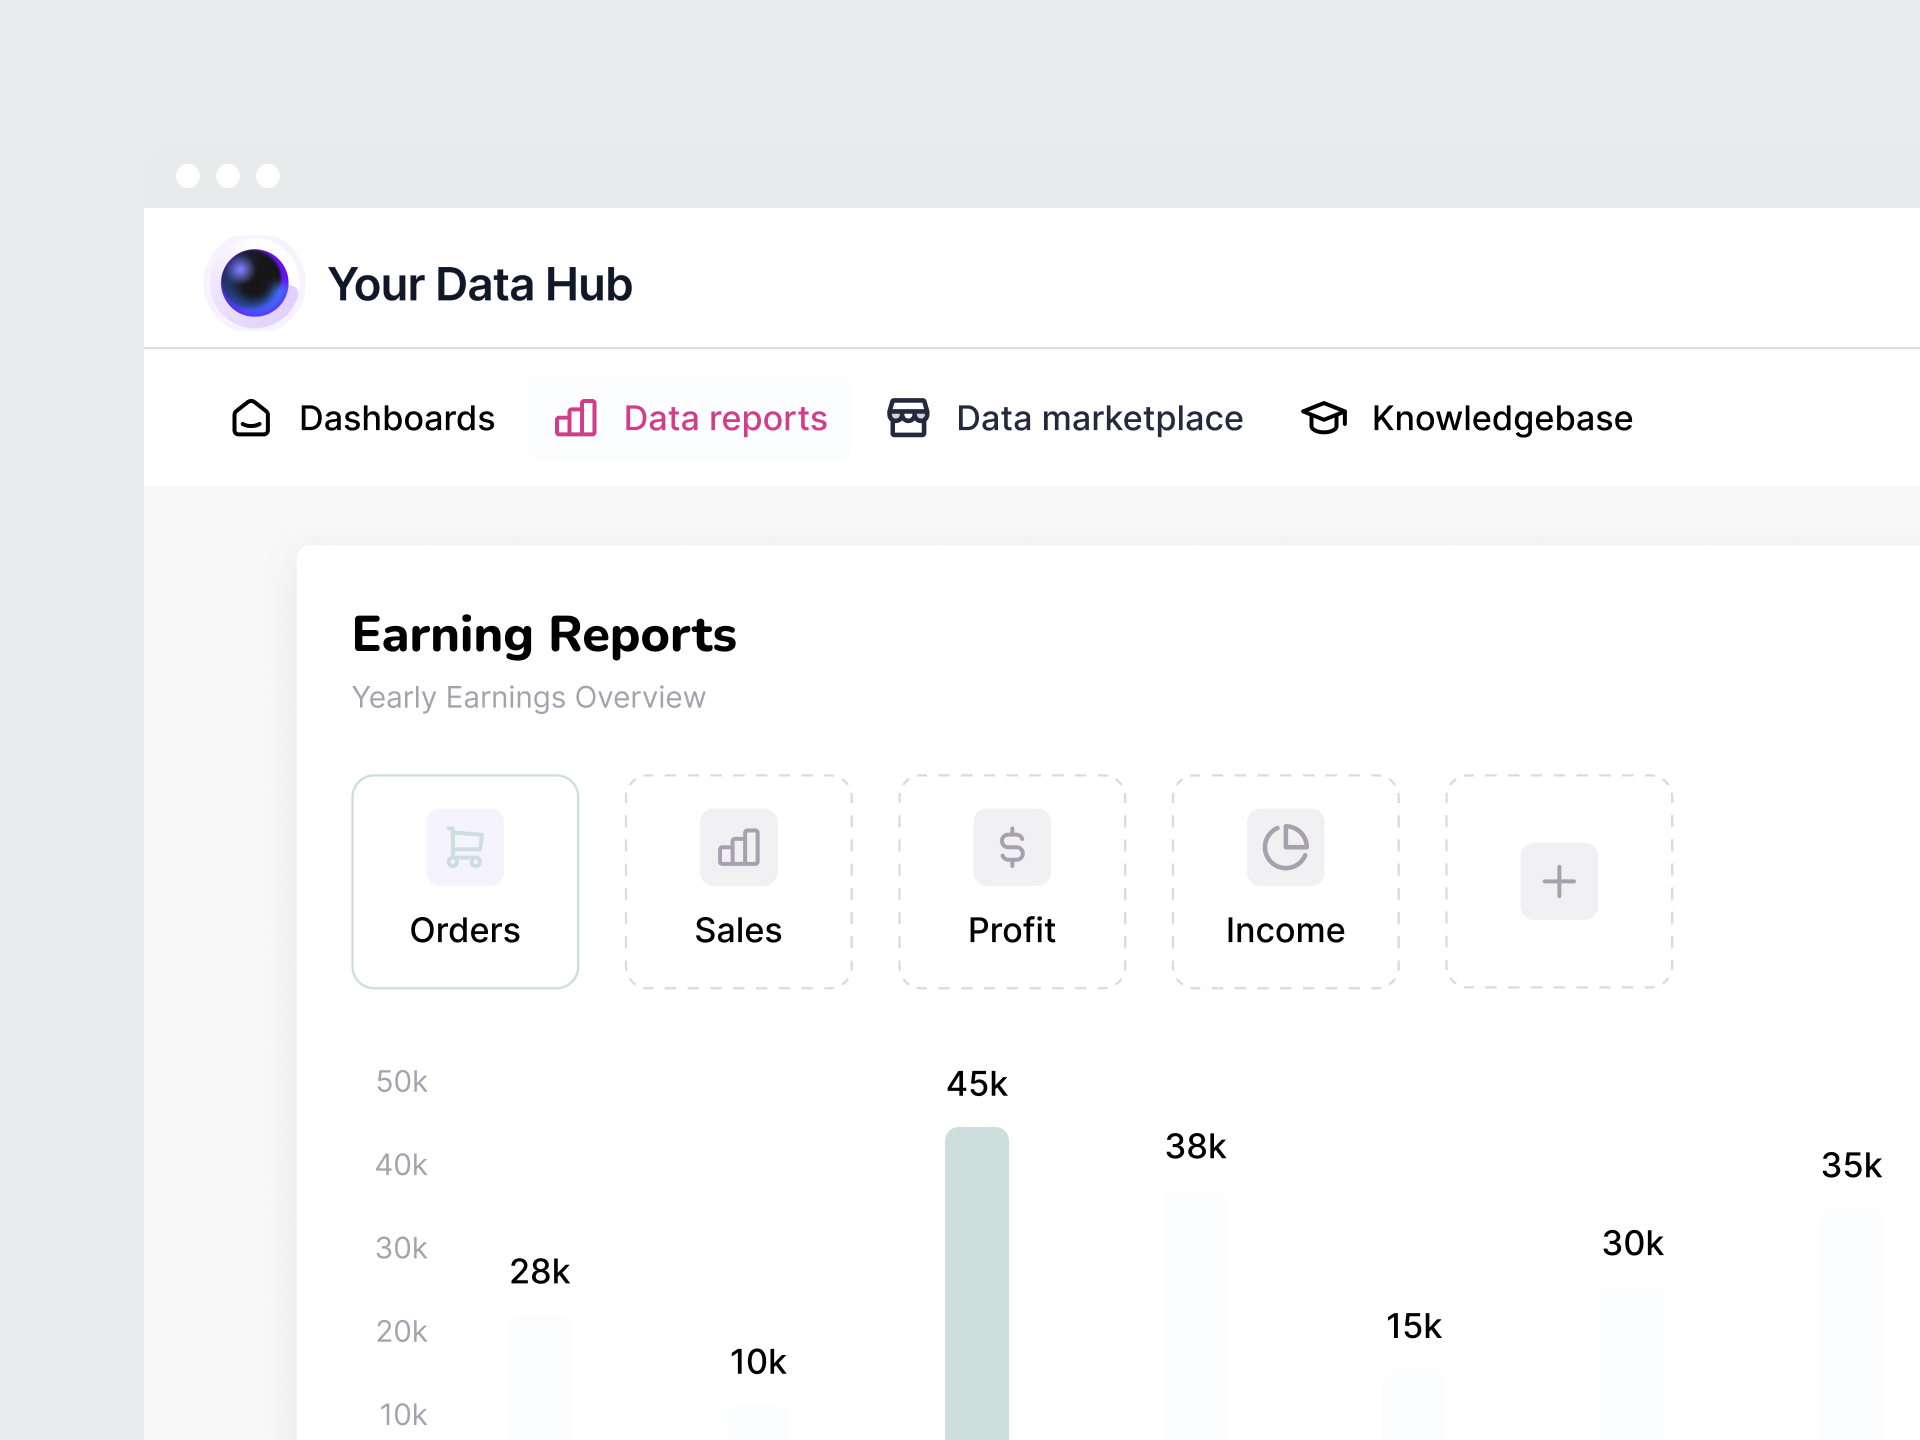
Task: Click the Knowledgebase graduation cap icon
Action: (1324, 418)
